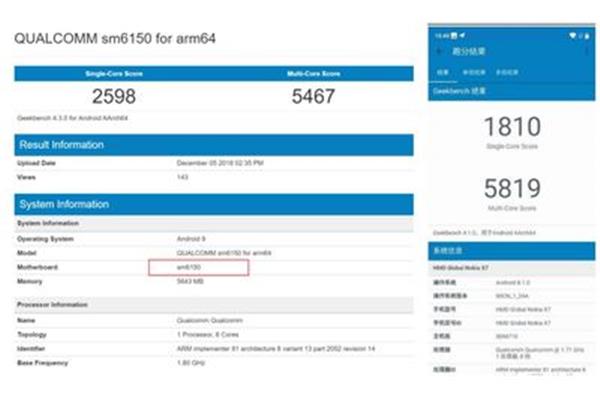Tap the paper-plane notification icon in status bar

pyautogui.click(x=462, y=36)
